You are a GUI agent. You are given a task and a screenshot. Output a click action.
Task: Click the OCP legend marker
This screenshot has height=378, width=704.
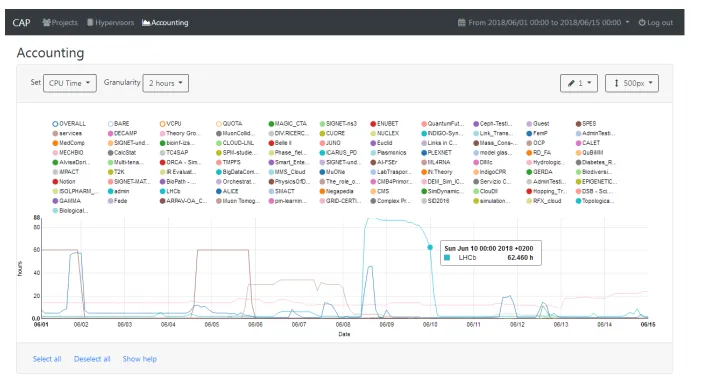(x=529, y=143)
